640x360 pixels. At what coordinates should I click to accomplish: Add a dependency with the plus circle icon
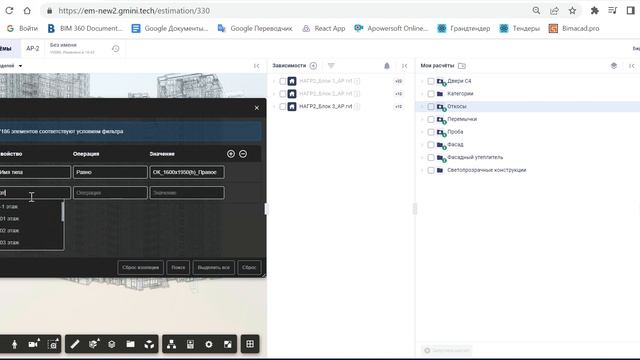pyautogui.click(x=313, y=66)
